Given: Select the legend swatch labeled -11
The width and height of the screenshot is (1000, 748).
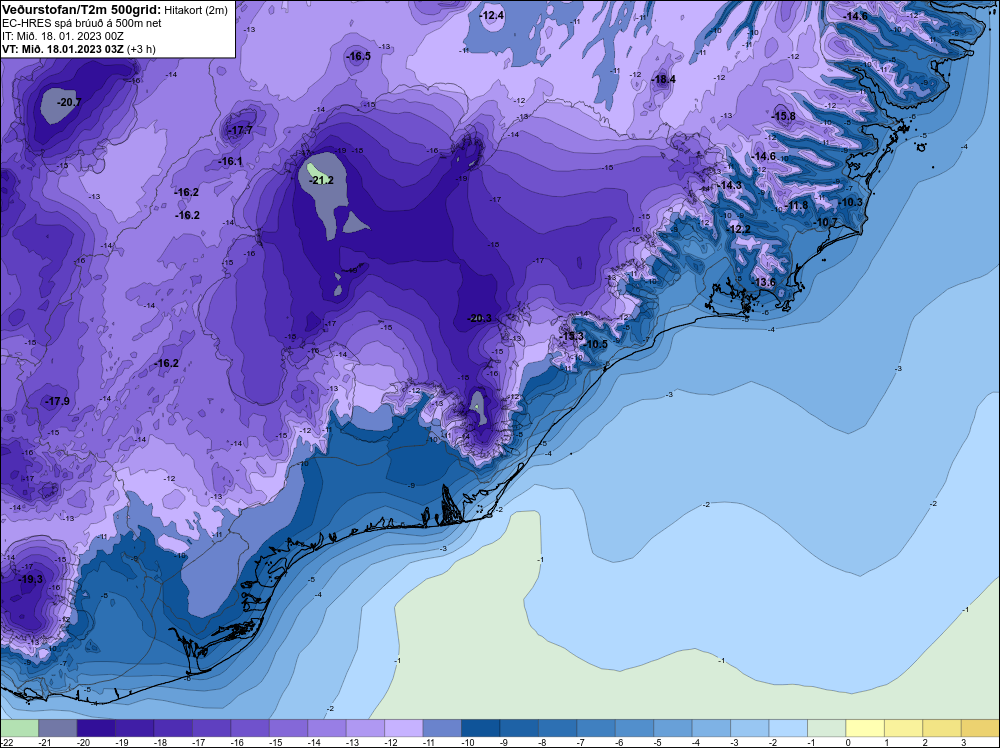Looking at the screenshot, I should pyautogui.click(x=442, y=728).
